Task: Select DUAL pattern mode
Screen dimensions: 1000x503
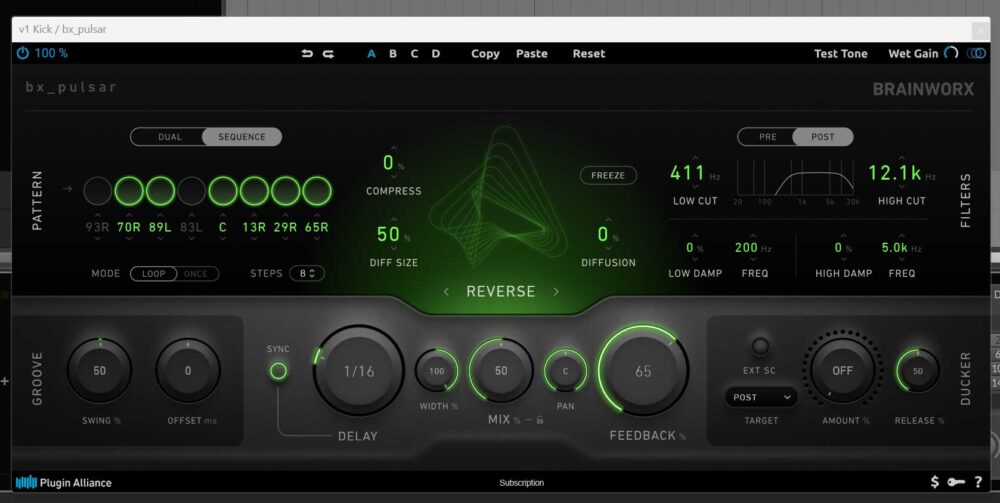Action: tap(170, 137)
